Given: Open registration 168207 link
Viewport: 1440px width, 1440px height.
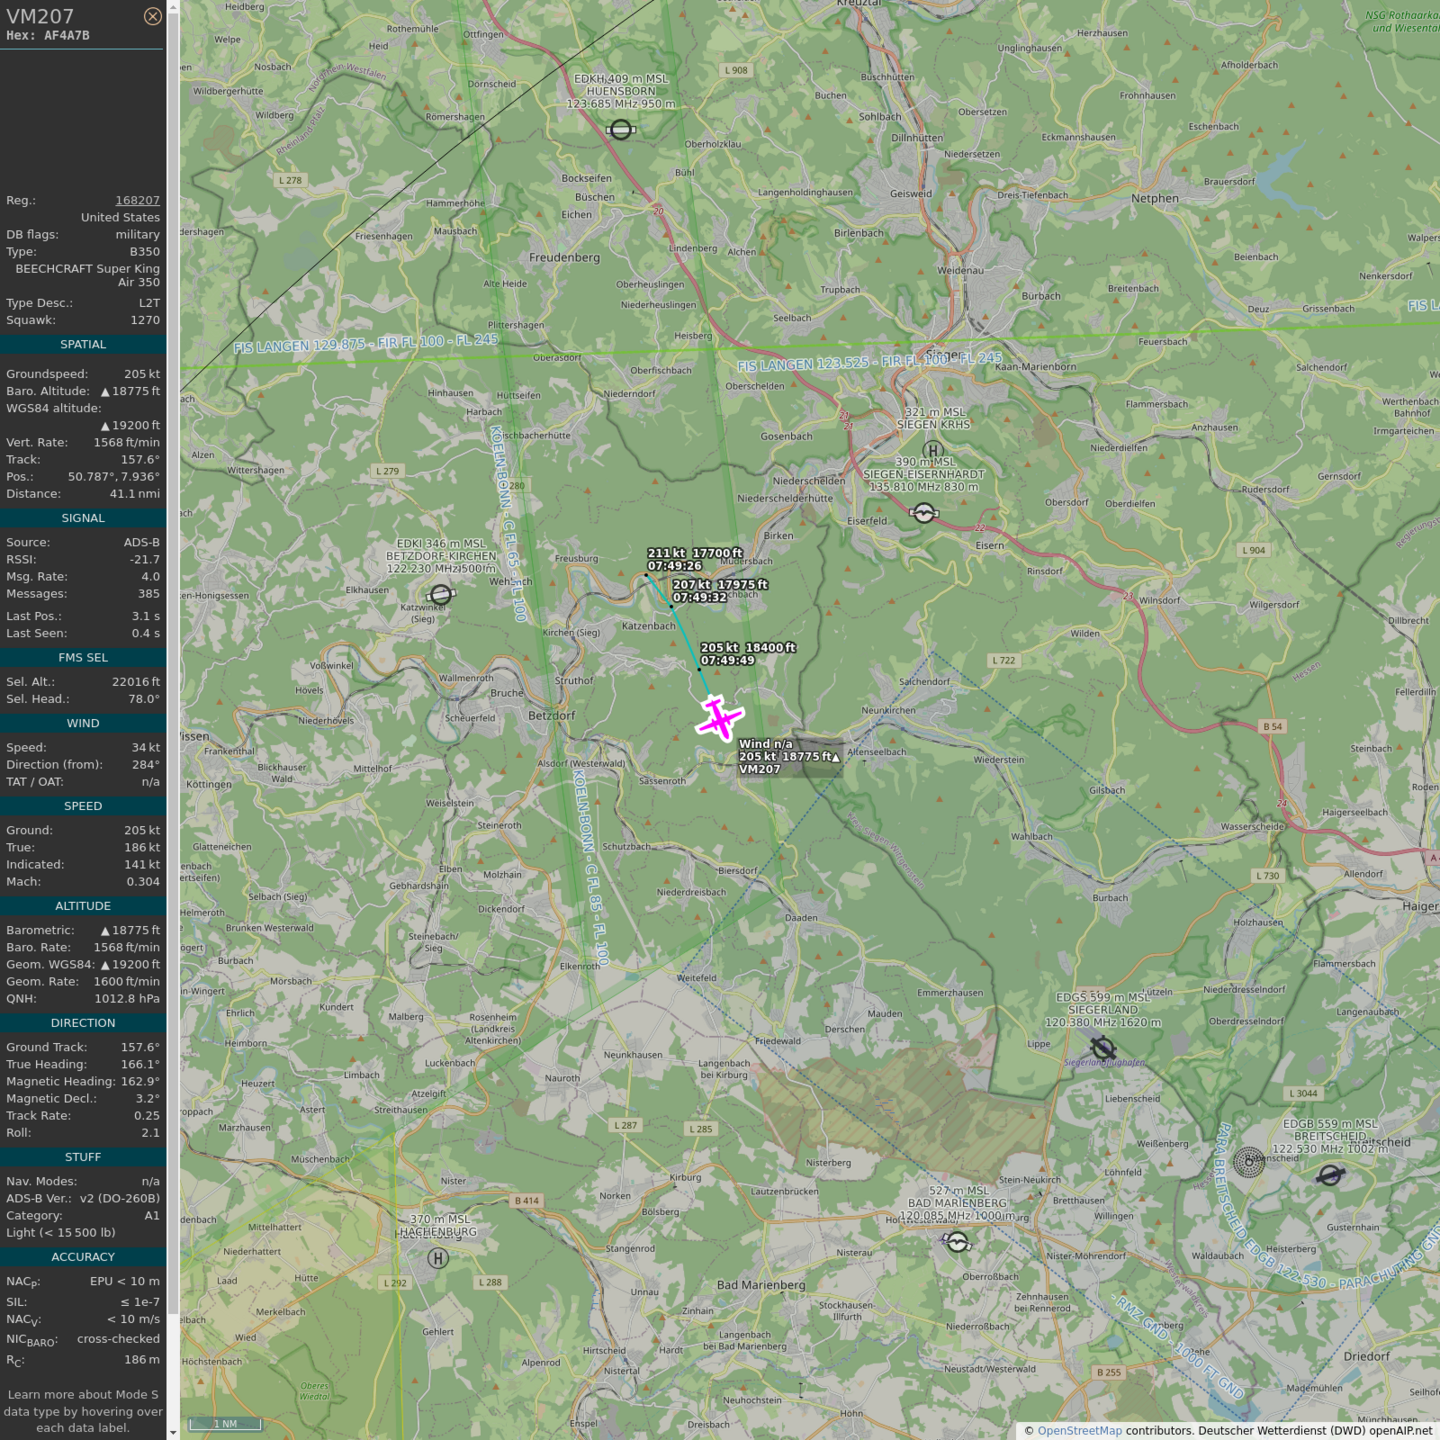Looking at the screenshot, I should tap(137, 200).
